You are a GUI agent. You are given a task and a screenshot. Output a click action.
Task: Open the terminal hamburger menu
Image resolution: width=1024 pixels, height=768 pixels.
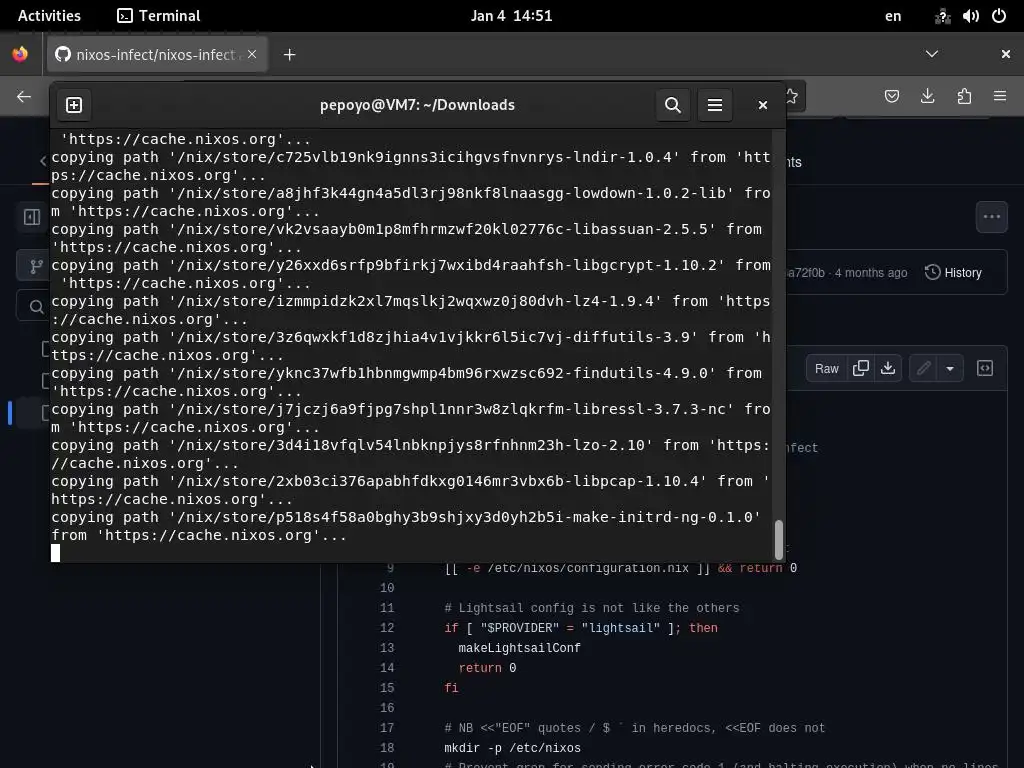[714, 105]
